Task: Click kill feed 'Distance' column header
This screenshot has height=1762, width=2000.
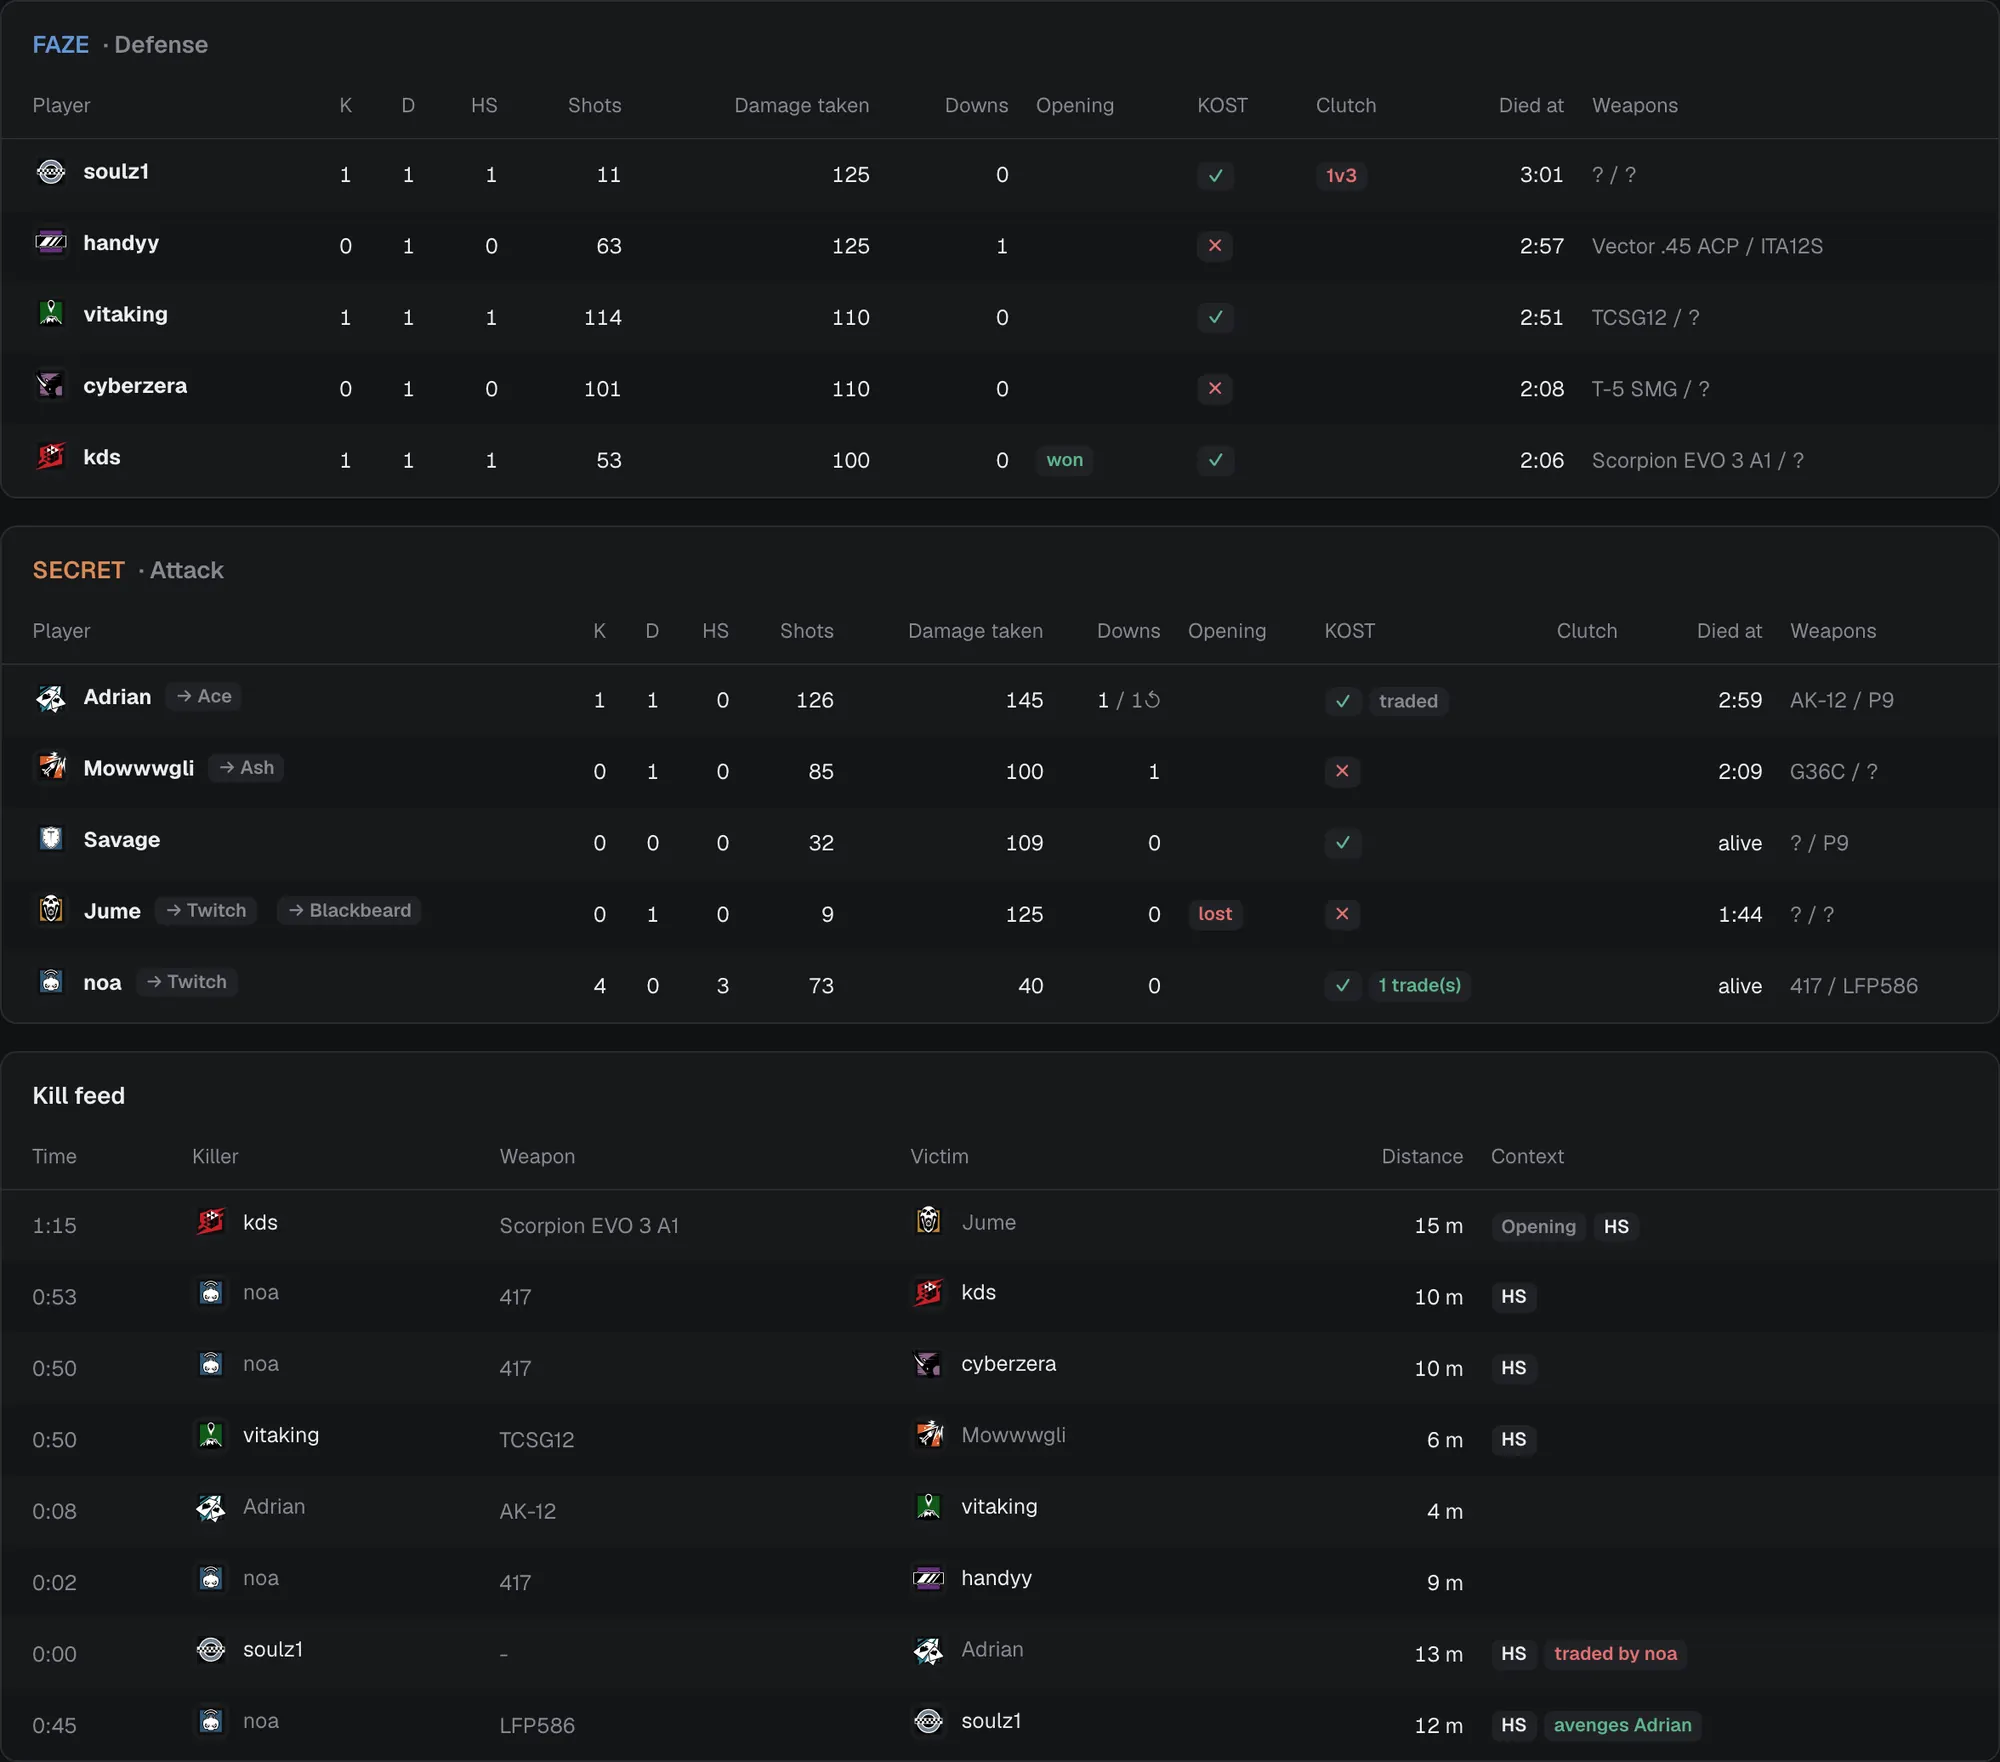Action: (1422, 1156)
